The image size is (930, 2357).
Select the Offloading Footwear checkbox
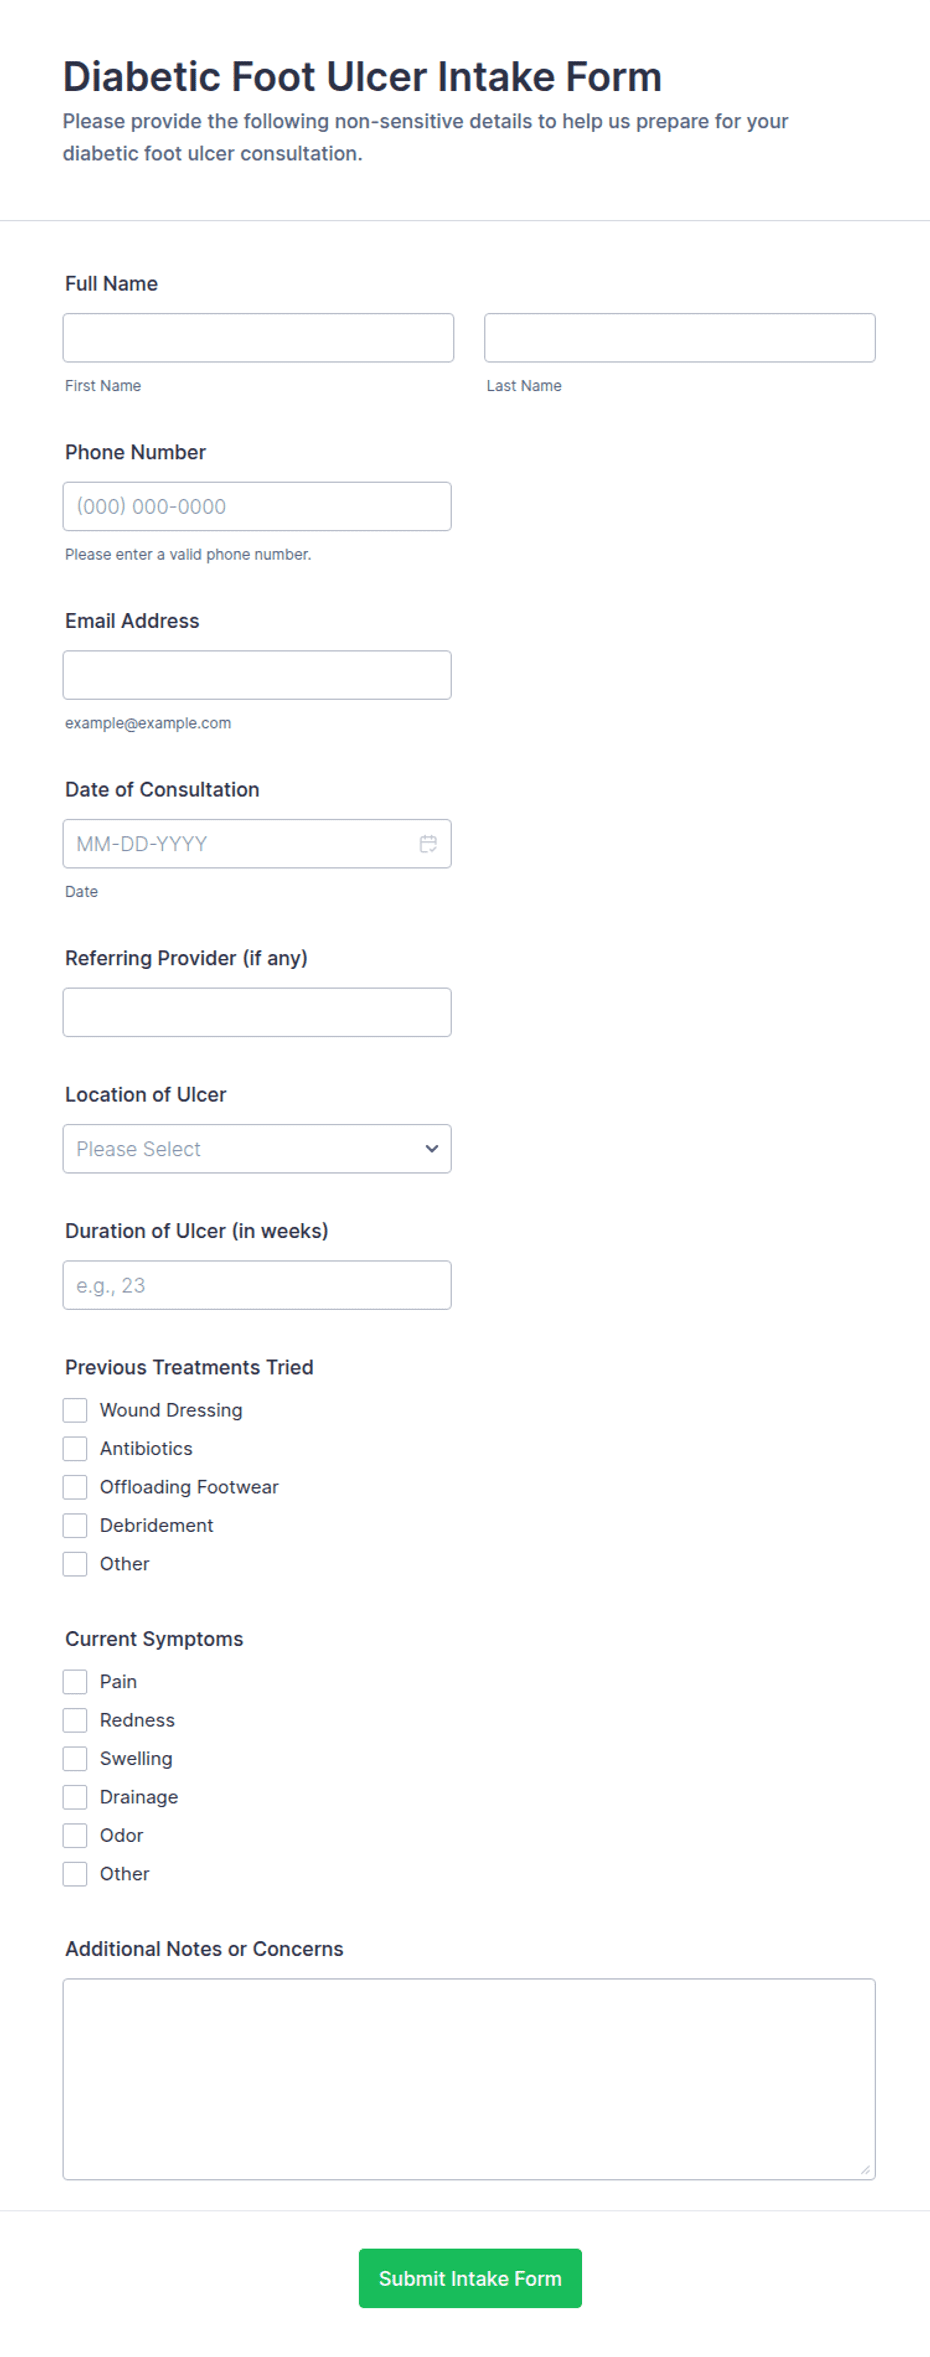point(75,1487)
